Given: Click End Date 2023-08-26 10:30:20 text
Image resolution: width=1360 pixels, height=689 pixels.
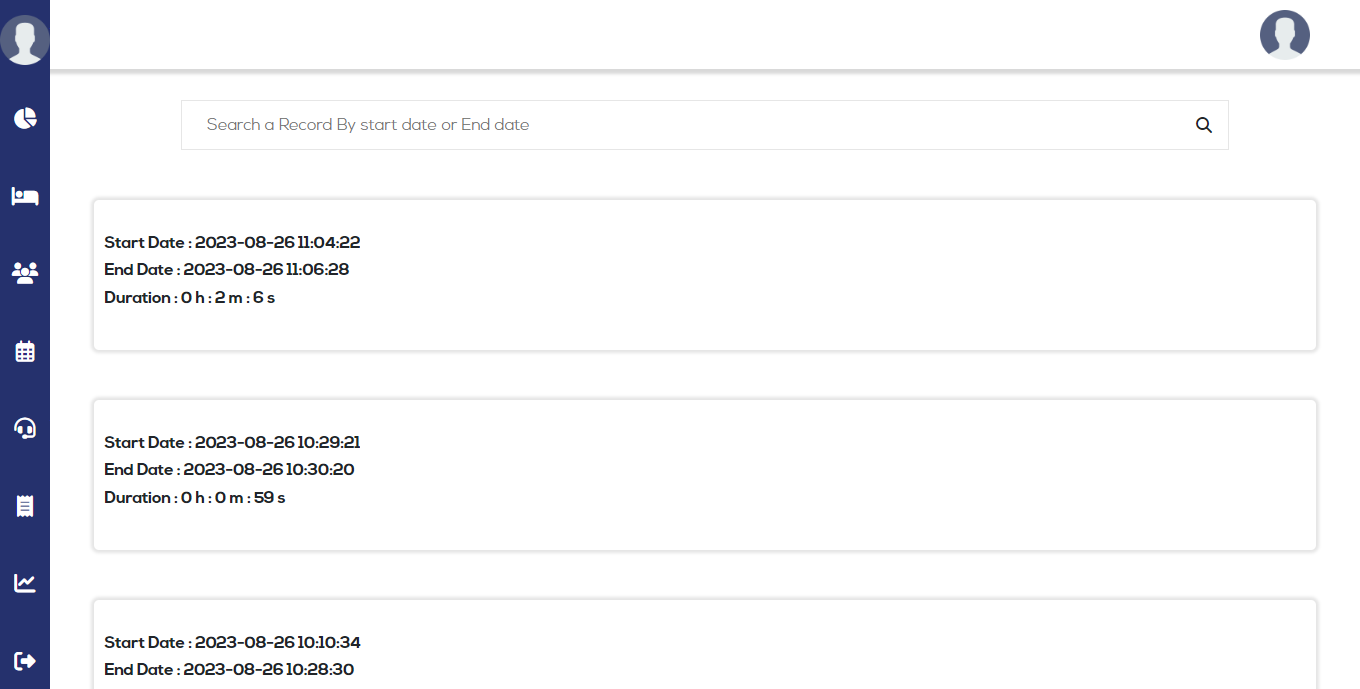Looking at the screenshot, I should (229, 469).
